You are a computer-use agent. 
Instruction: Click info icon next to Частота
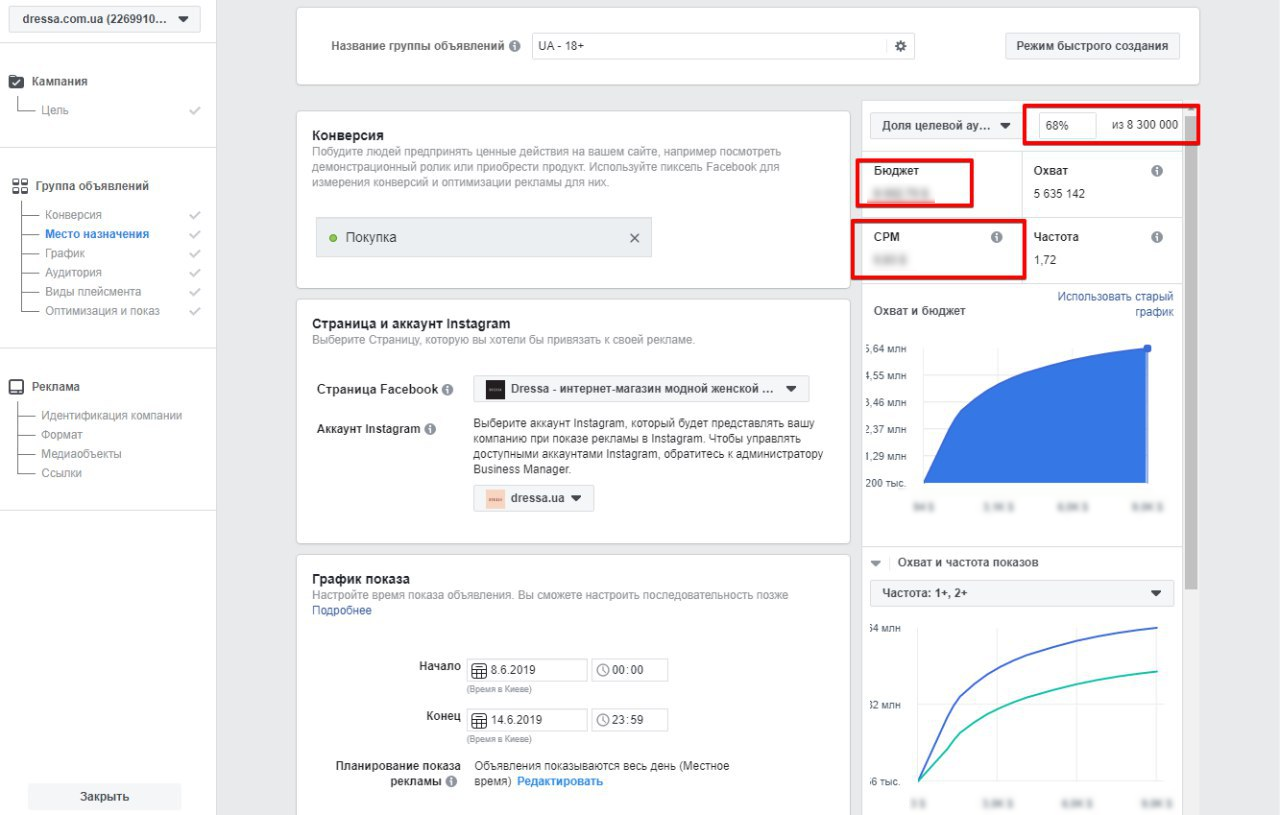coord(1157,237)
